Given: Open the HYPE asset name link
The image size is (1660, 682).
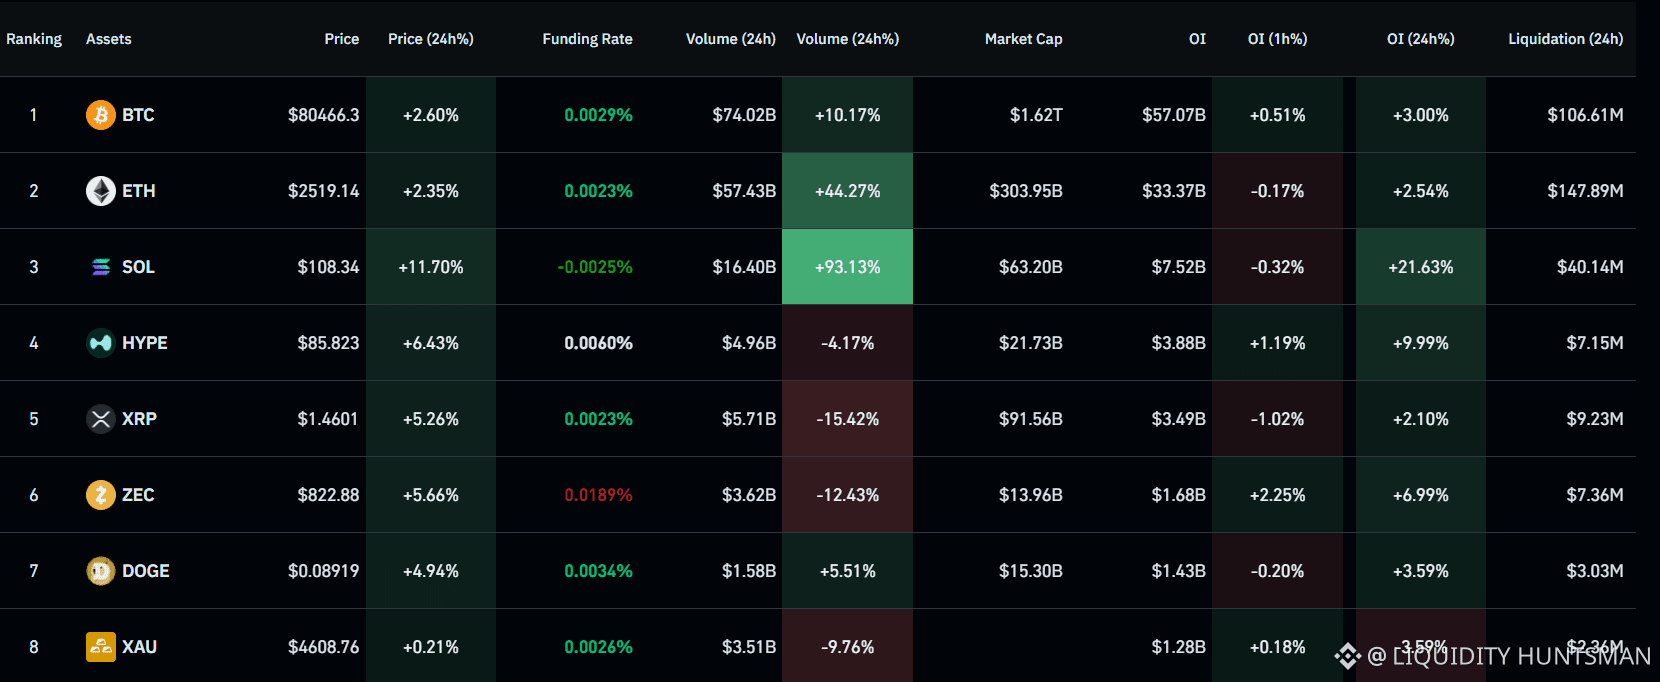Looking at the screenshot, I should click(x=145, y=343).
